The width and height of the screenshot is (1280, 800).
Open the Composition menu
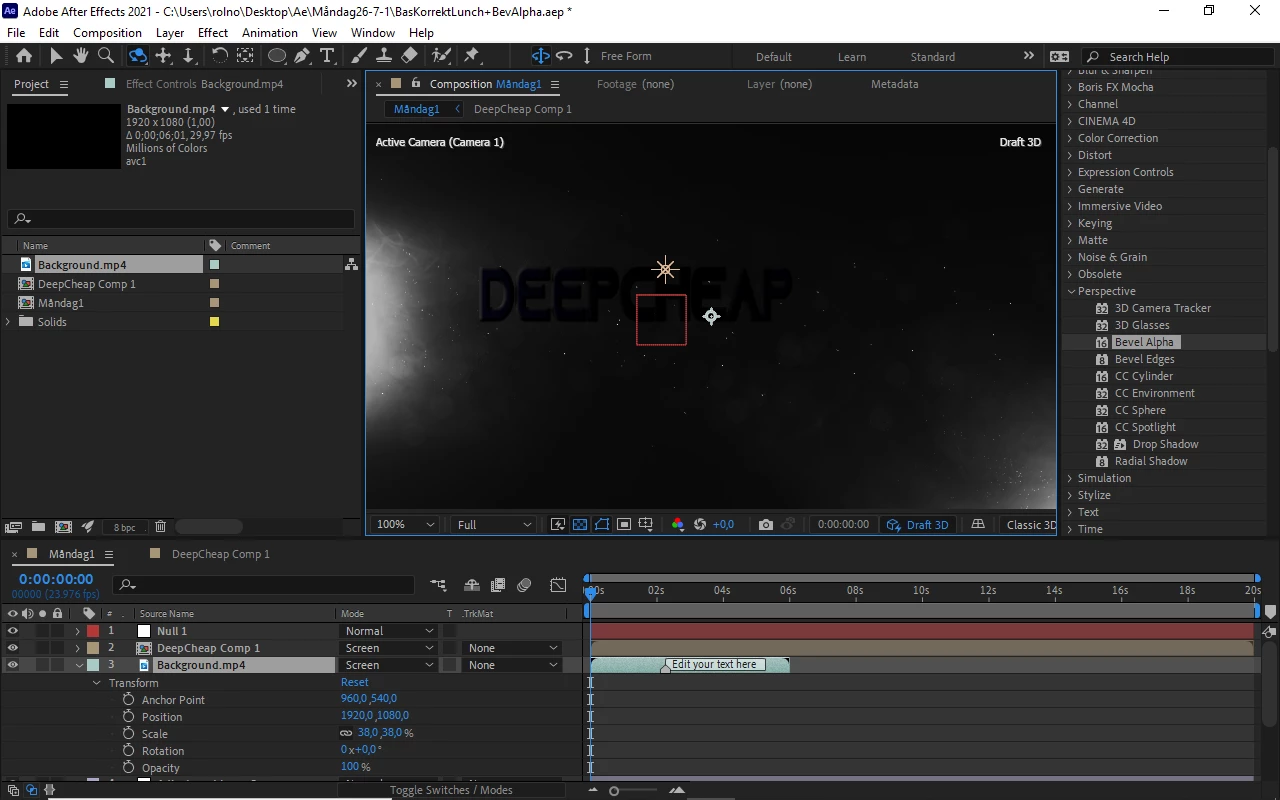(x=107, y=32)
